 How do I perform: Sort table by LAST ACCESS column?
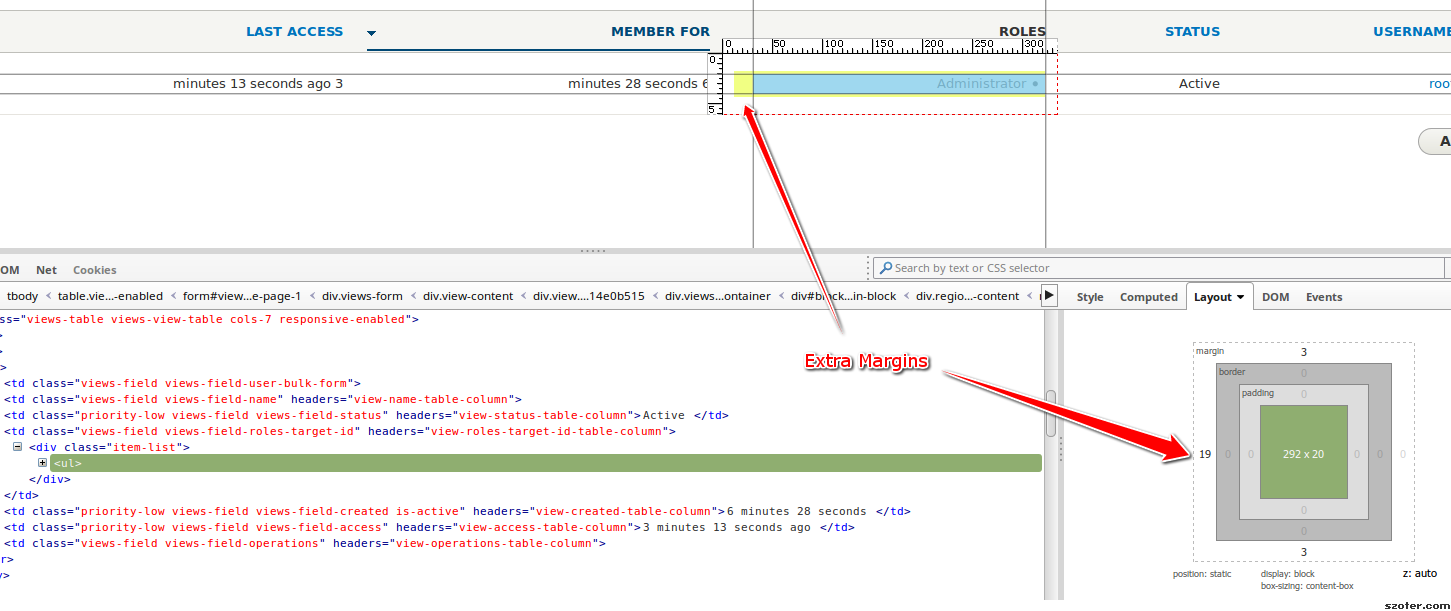click(x=294, y=32)
